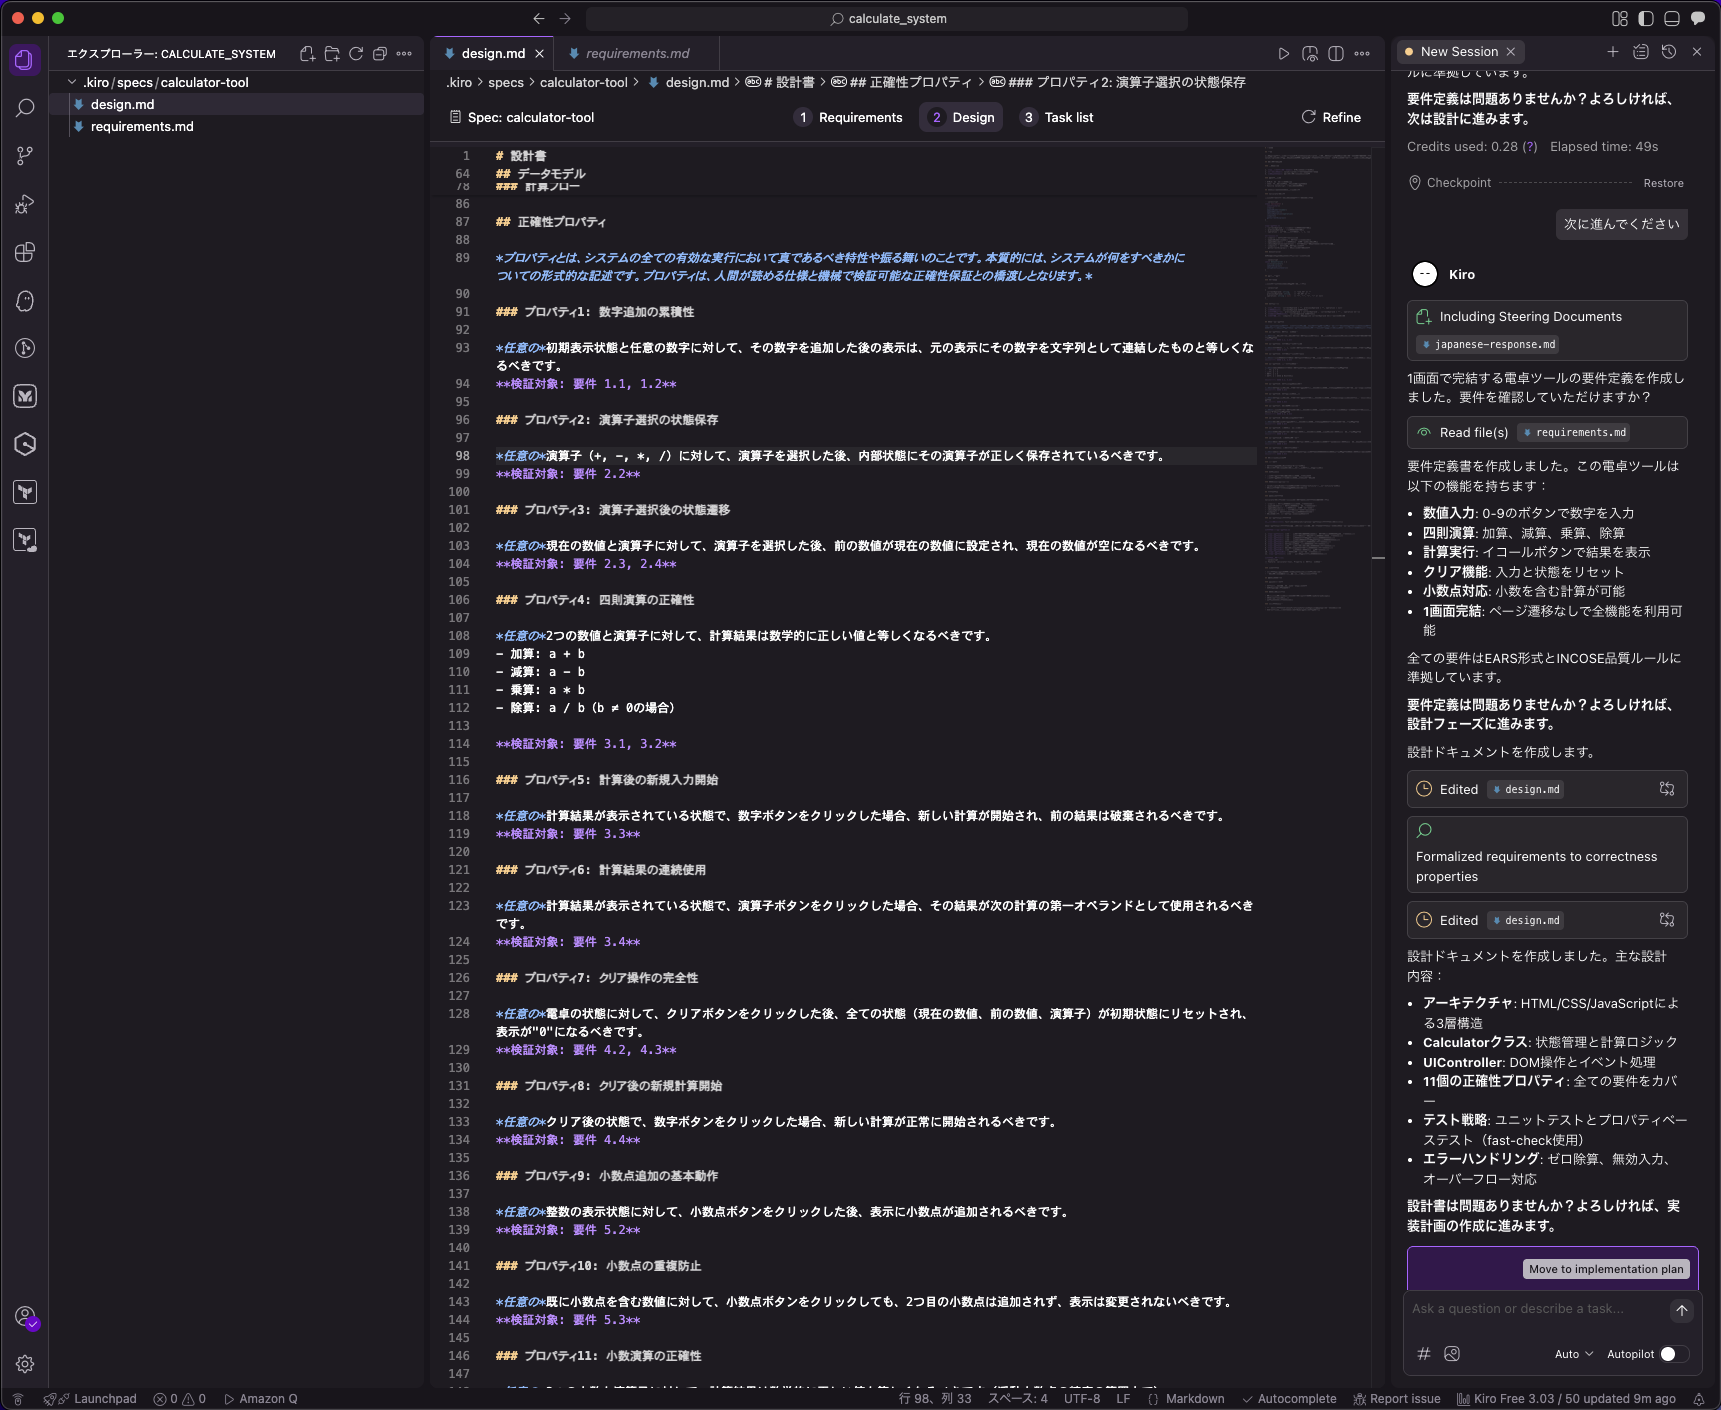Click the Move to implementation plan button
The width and height of the screenshot is (1721, 1410).
pyautogui.click(x=1606, y=1268)
